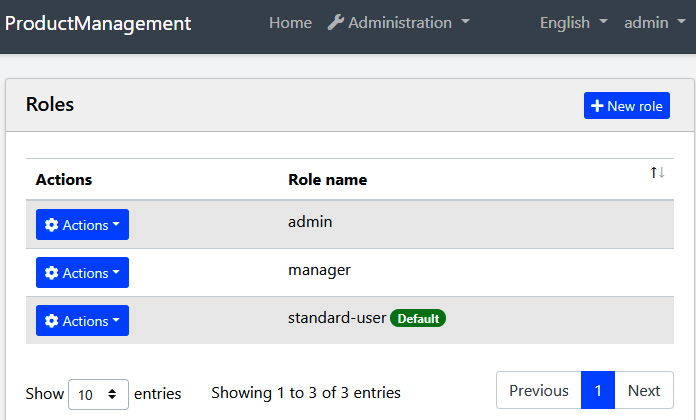Click the gear icon in standard-user row
Viewport: 696px width, 420px height.
coord(52,321)
